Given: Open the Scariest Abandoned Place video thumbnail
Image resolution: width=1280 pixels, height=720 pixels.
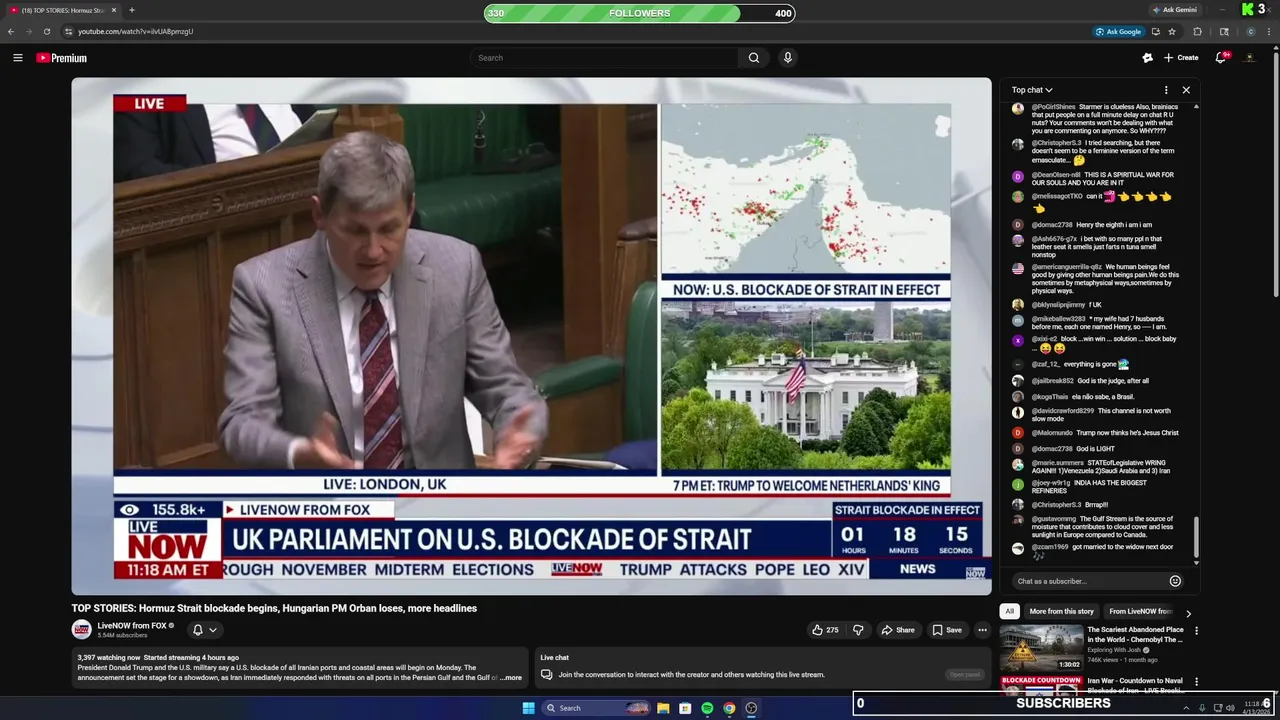Looking at the screenshot, I should pyautogui.click(x=1041, y=648).
